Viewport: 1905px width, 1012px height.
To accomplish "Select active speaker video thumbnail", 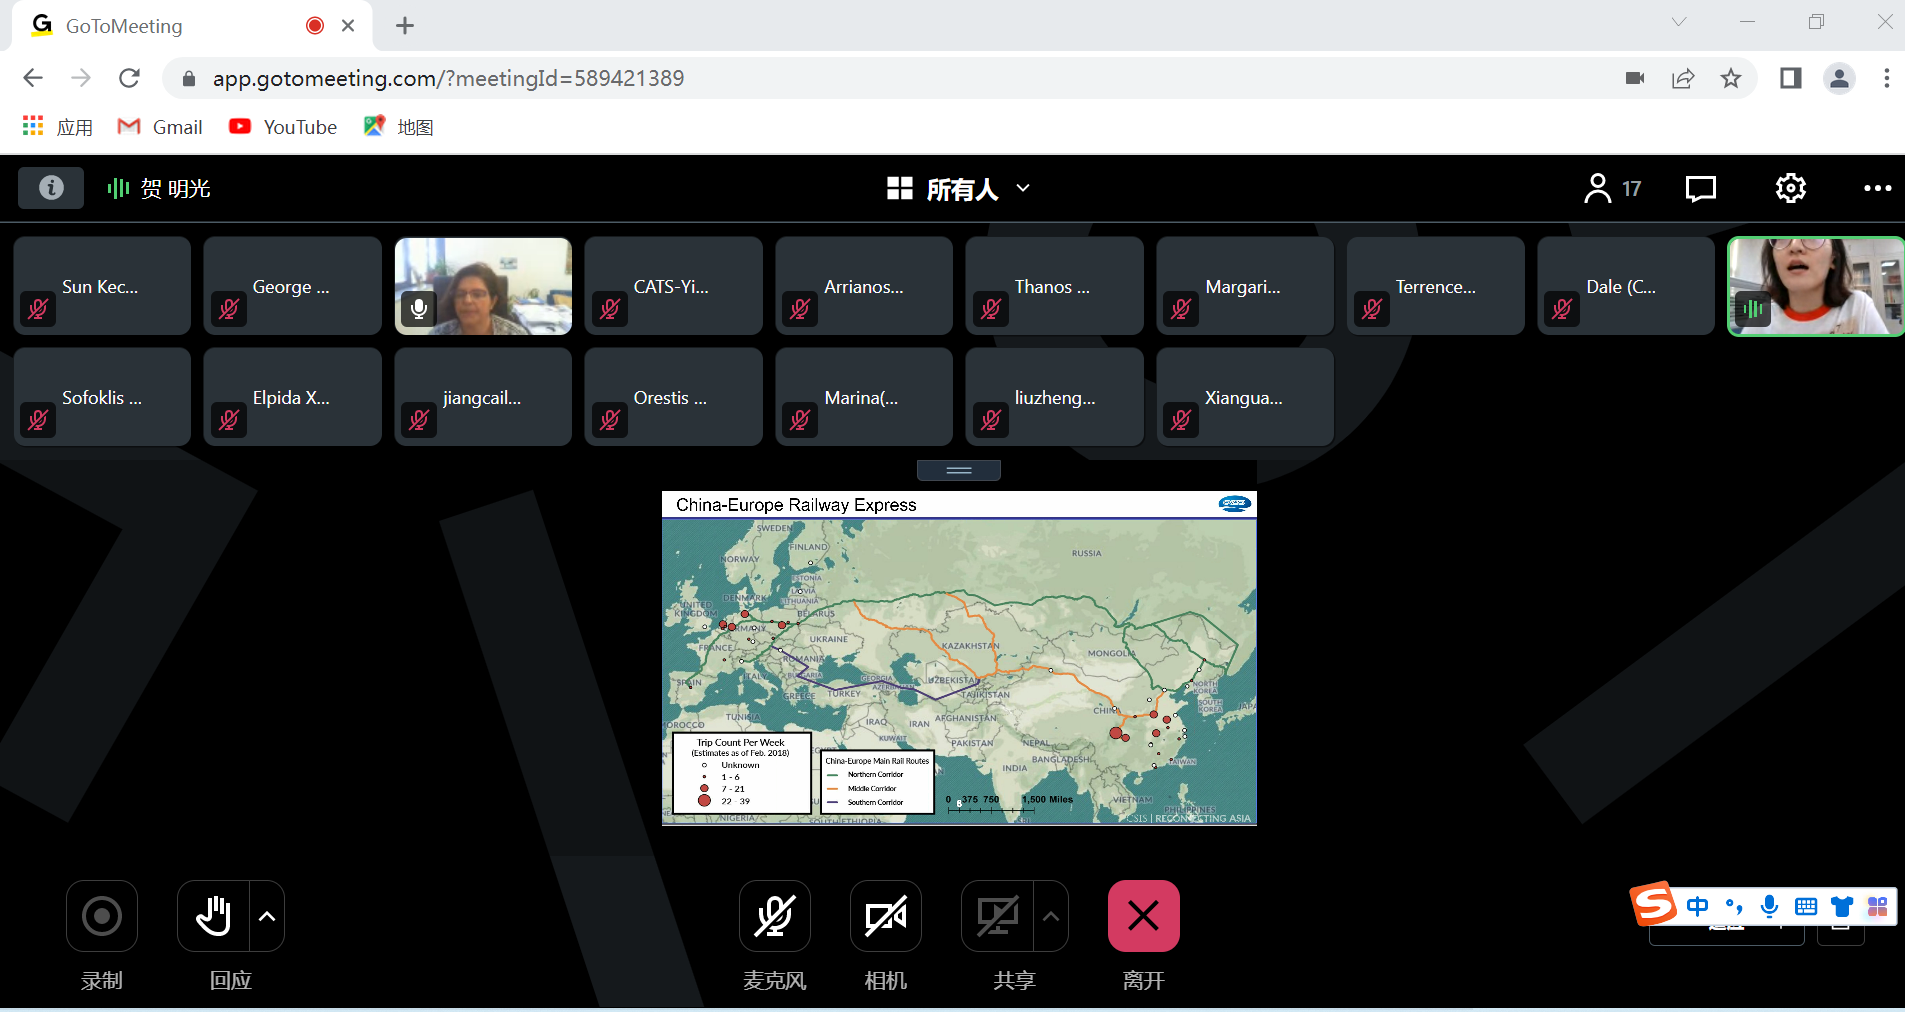I will click(x=1816, y=286).
